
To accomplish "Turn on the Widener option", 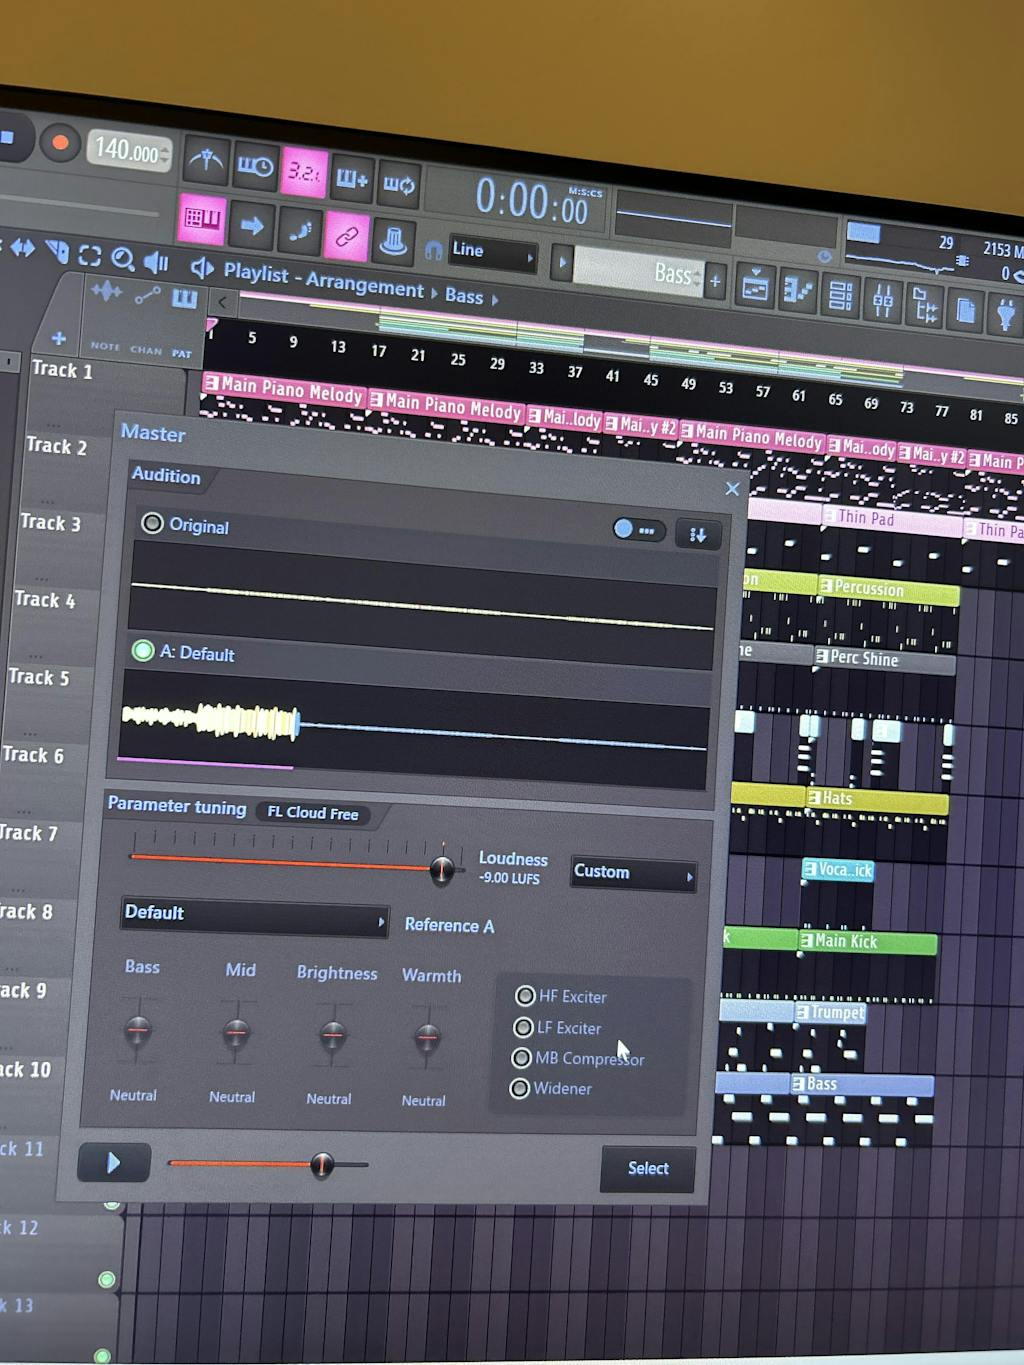I will pyautogui.click(x=519, y=1088).
